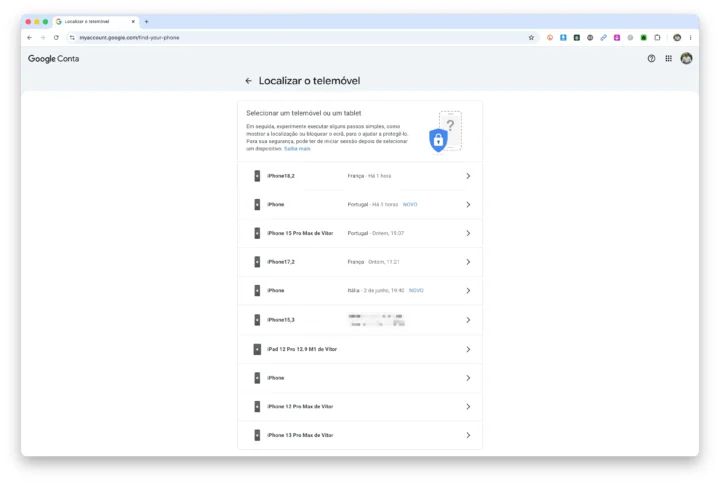The width and height of the screenshot is (720, 484).
Task: Open the Google account avatar on the page
Action: [x=686, y=58]
